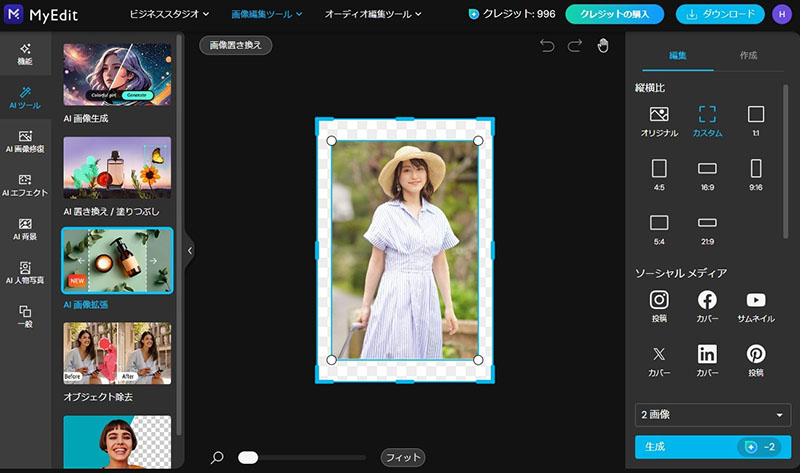
Task: Click the redo arrow icon
Action: click(575, 46)
